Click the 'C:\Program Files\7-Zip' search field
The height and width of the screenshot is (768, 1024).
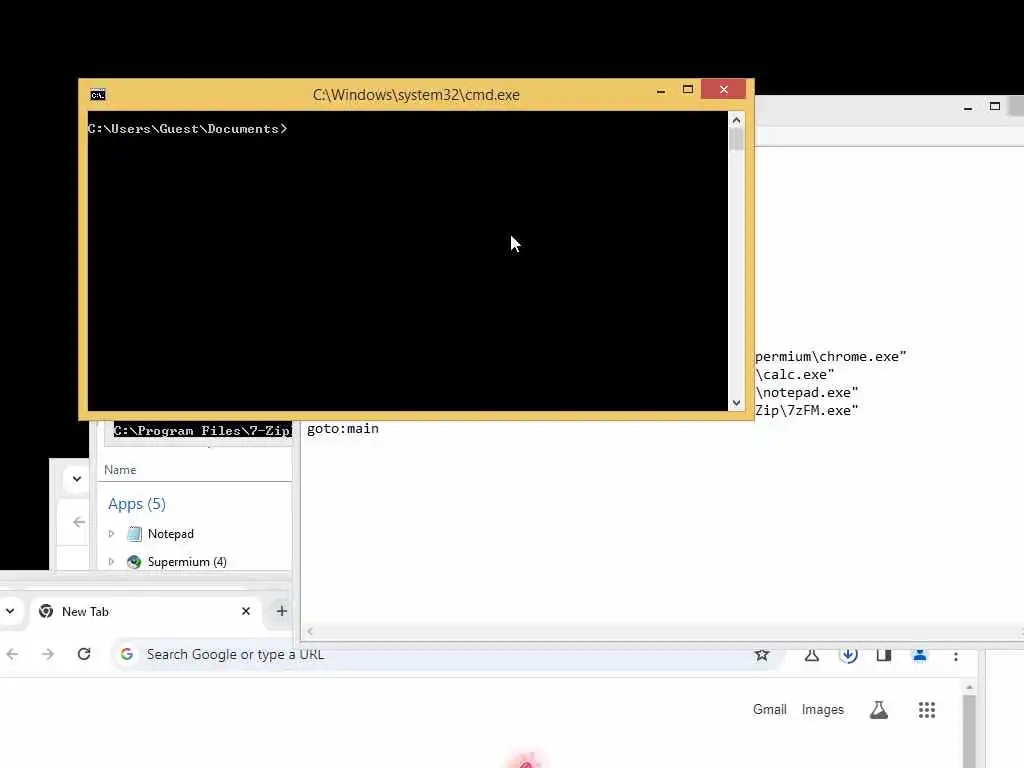pyautogui.click(x=202, y=431)
